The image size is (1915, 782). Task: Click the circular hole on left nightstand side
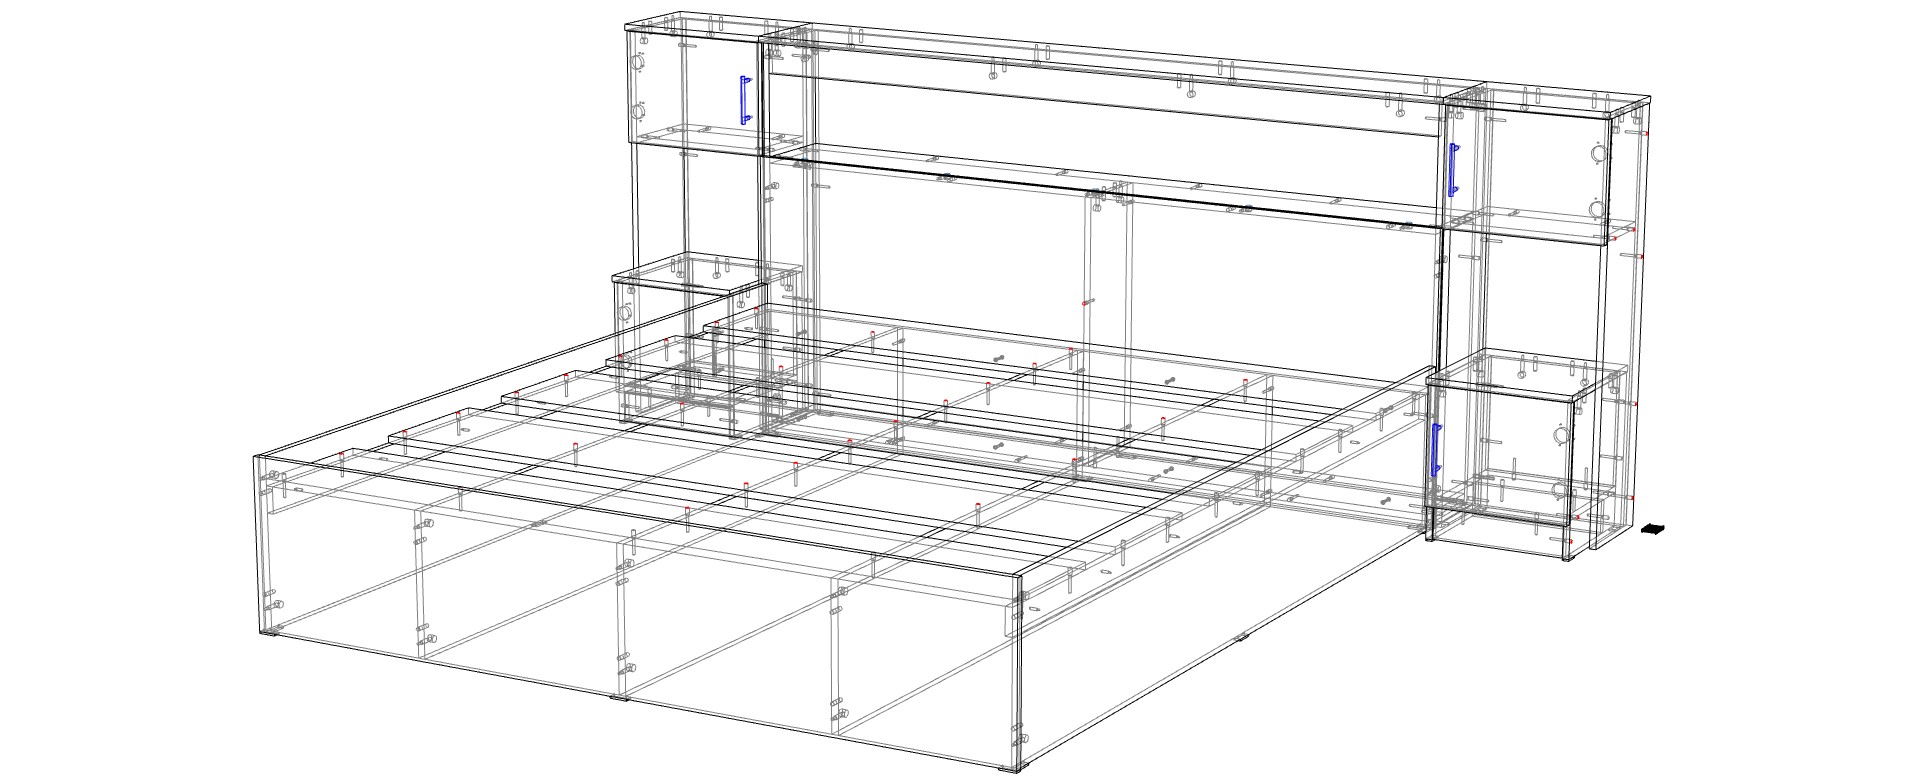pyautogui.click(x=627, y=313)
